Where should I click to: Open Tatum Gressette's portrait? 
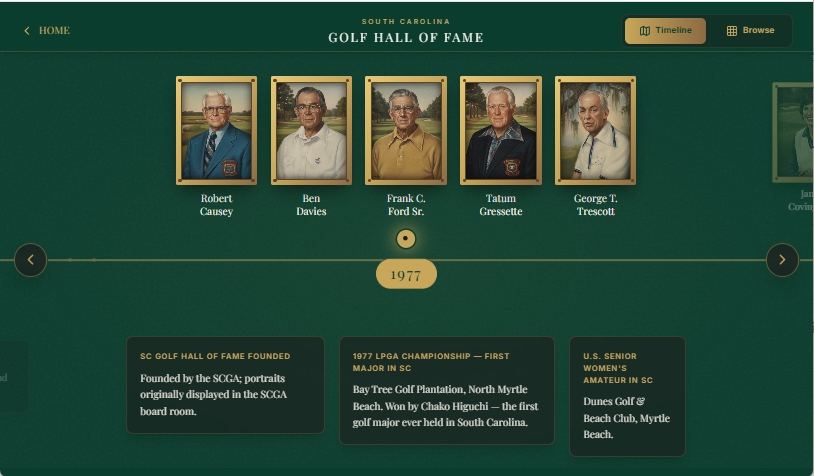click(501, 130)
